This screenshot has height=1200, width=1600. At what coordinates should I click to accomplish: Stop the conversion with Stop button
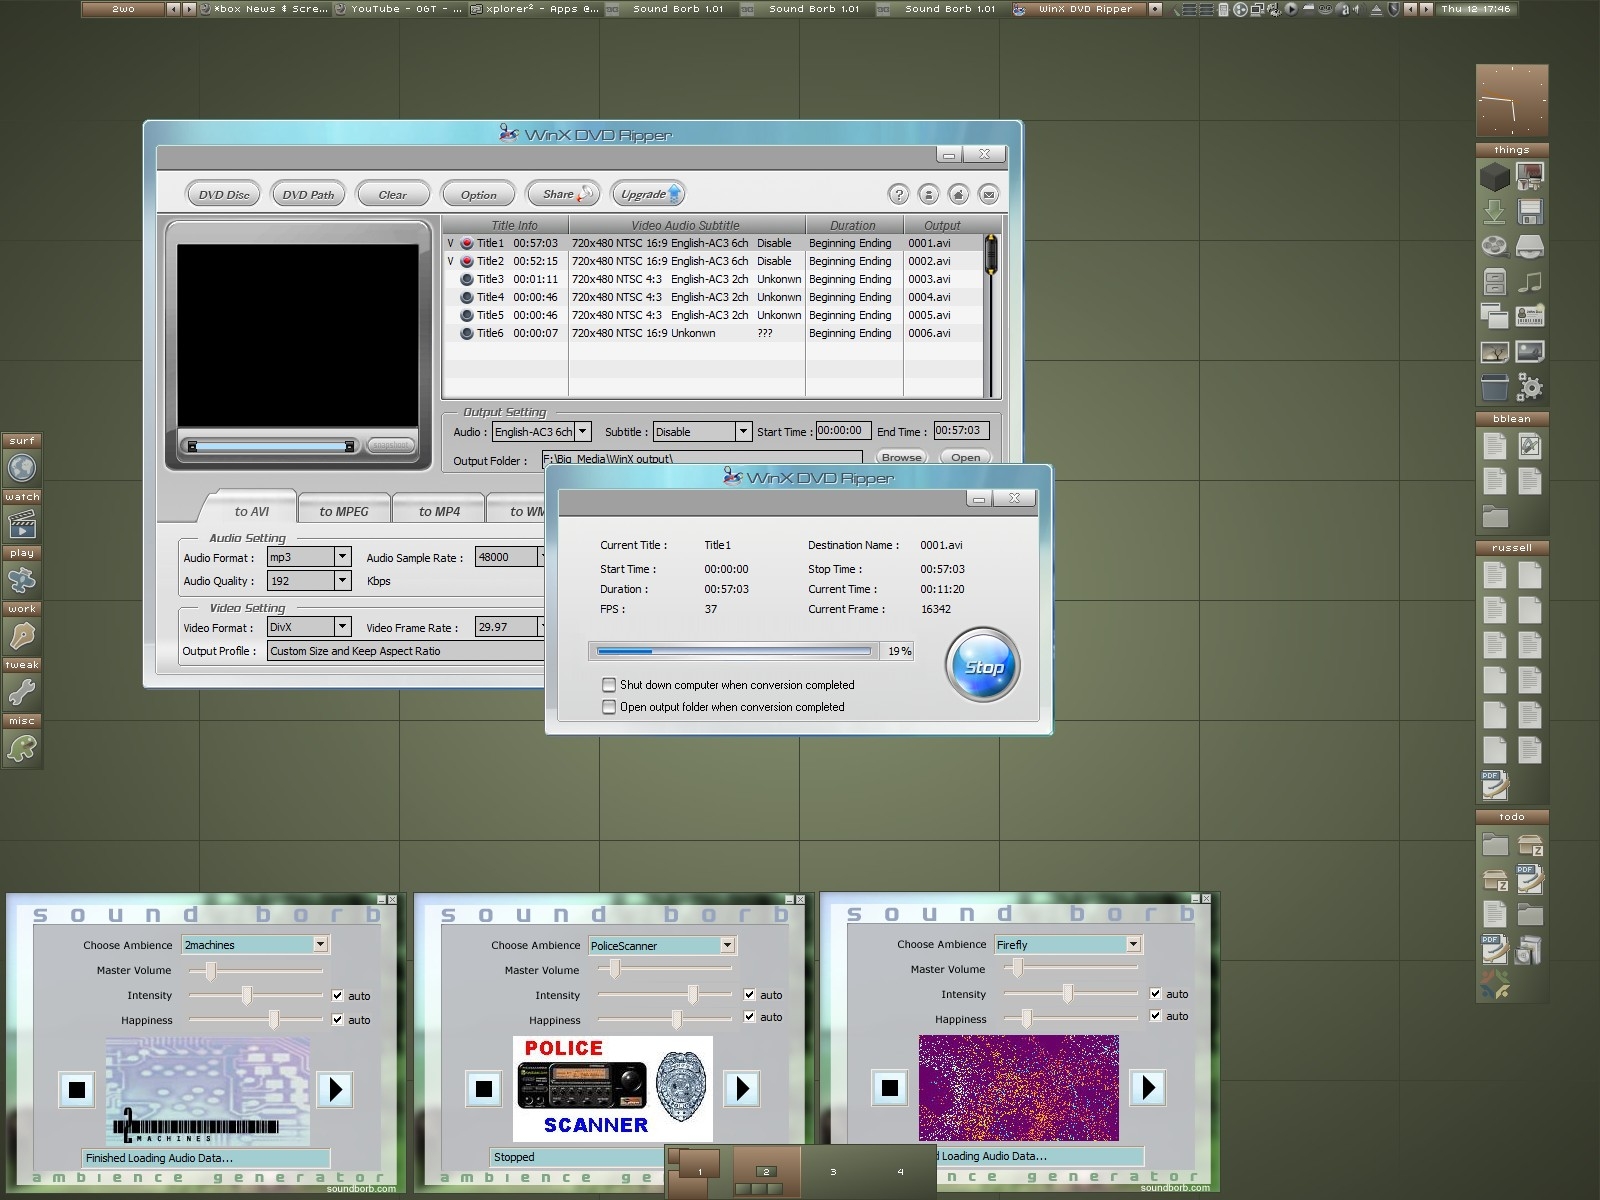pyautogui.click(x=982, y=666)
